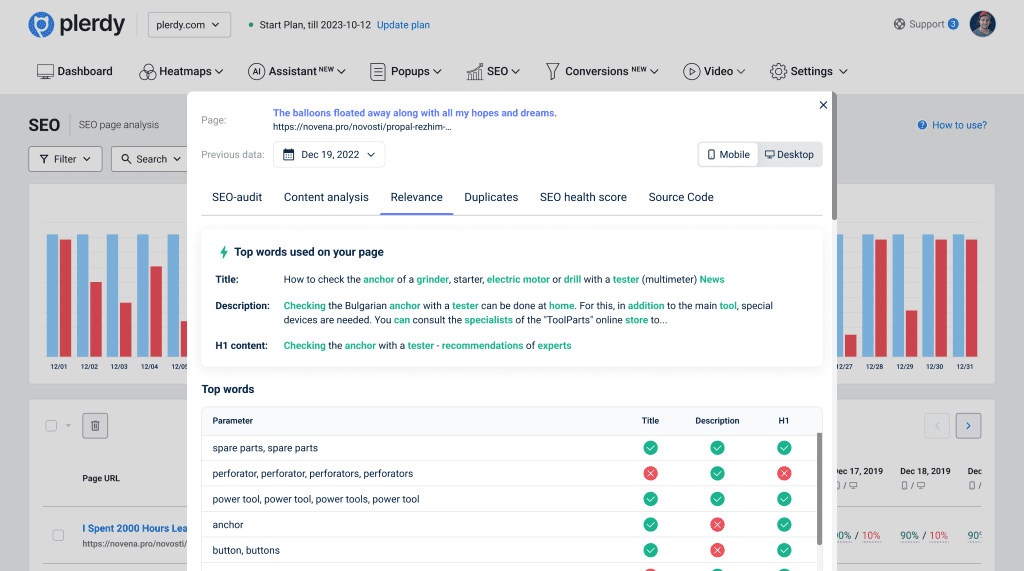Click the Plerdy logo icon
The width and height of the screenshot is (1024, 571).
(42, 25)
